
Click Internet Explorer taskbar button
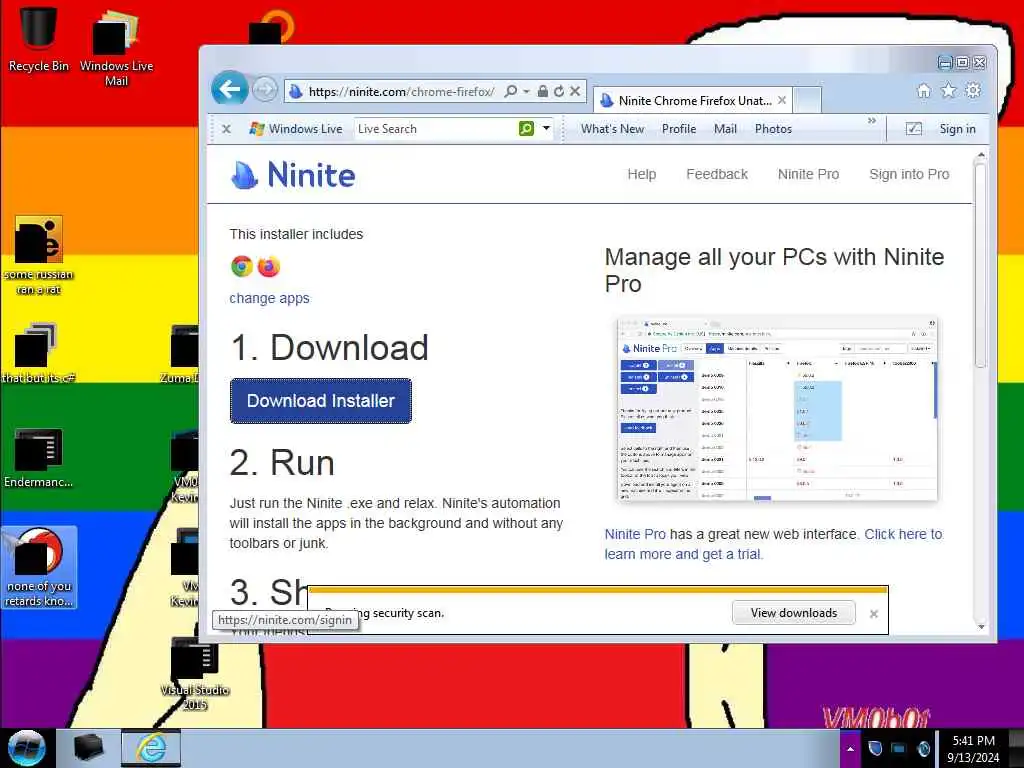[151, 748]
